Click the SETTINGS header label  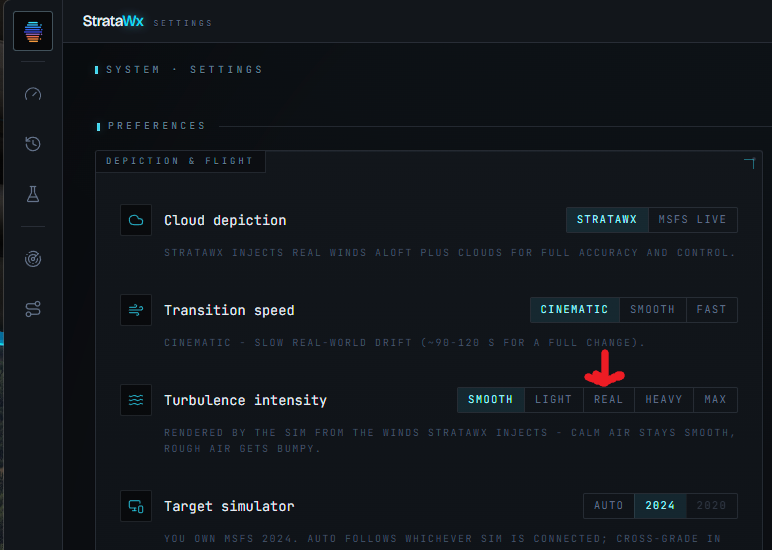pyautogui.click(x=183, y=23)
